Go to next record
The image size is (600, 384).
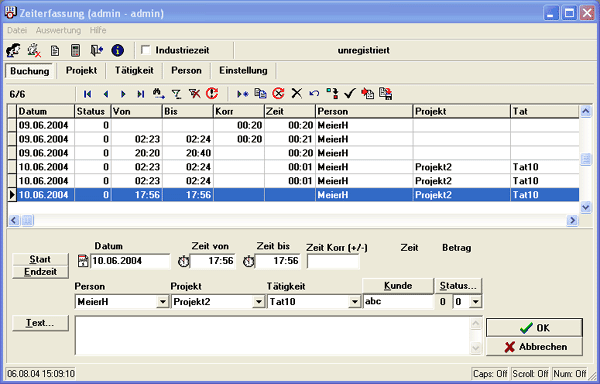coord(123,94)
